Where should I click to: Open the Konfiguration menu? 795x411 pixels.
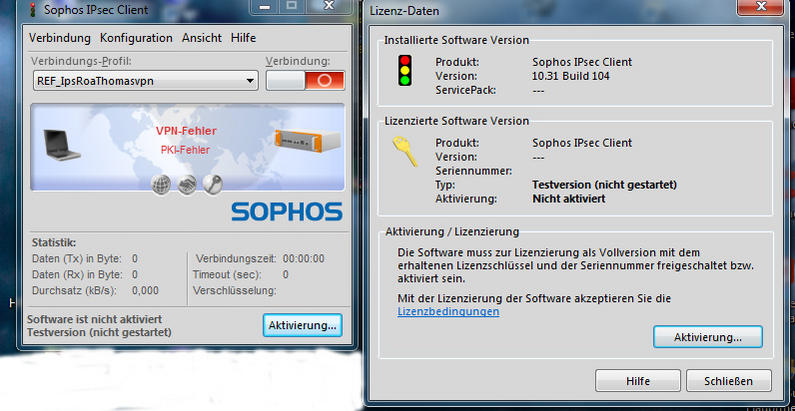point(136,38)
